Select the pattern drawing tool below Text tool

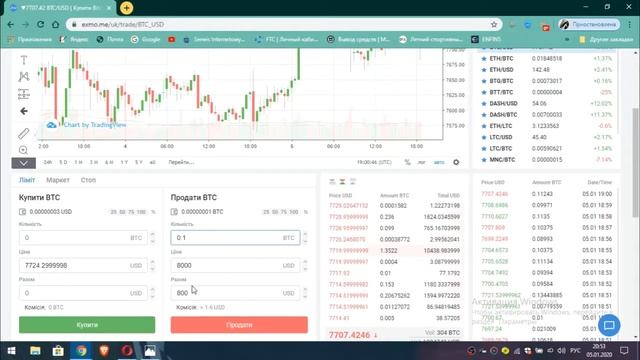pos(24,76)
